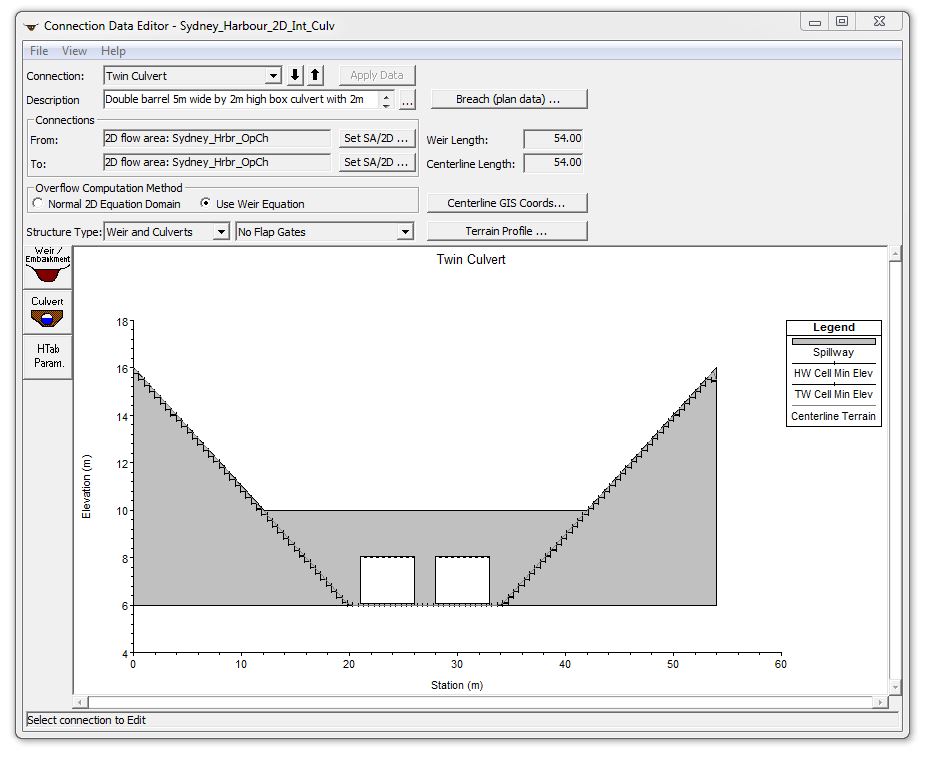Click the Spillway legend gray swatch

[x=833, y=342]
